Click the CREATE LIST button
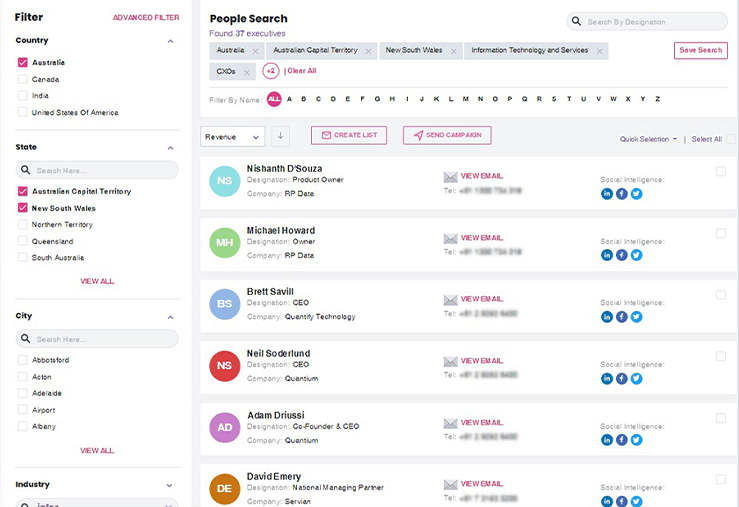Screen dimensions: 739x507 [349, 135]
